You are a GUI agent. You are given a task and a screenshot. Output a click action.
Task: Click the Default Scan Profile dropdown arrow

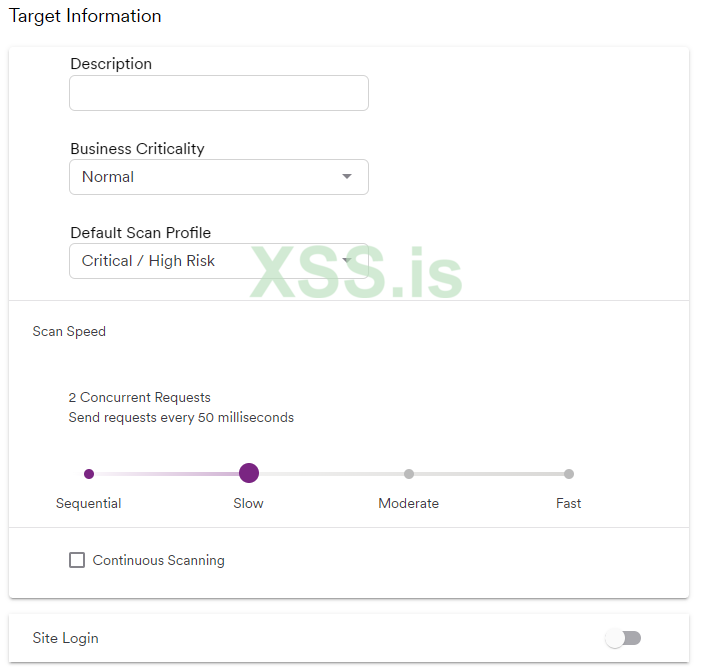tap(347, 261)
